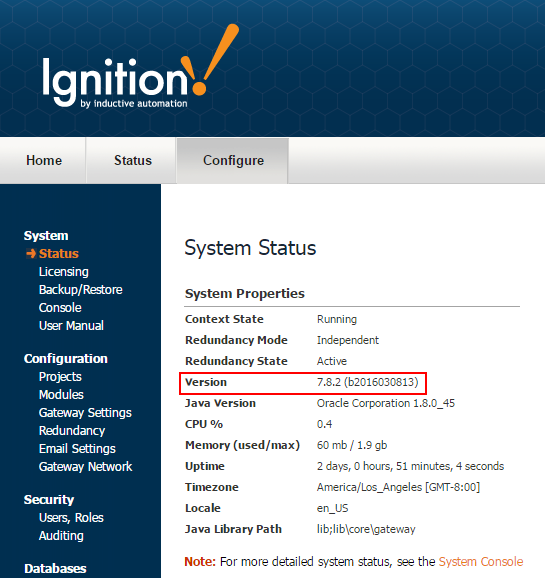Navigate to Projects under Configuration
The width and height of the screenshot is (545, 578).
tap(60, 377)
